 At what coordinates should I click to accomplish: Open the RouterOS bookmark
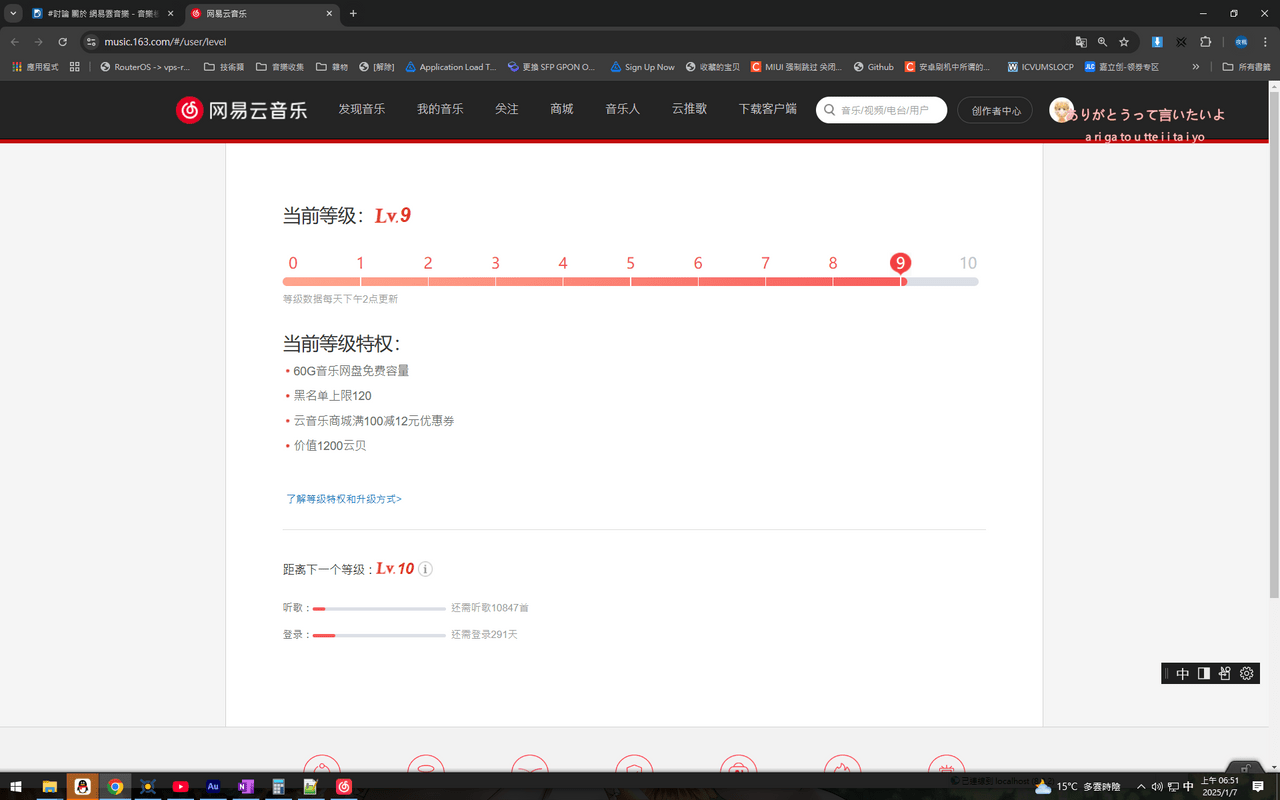click(145, 67)
